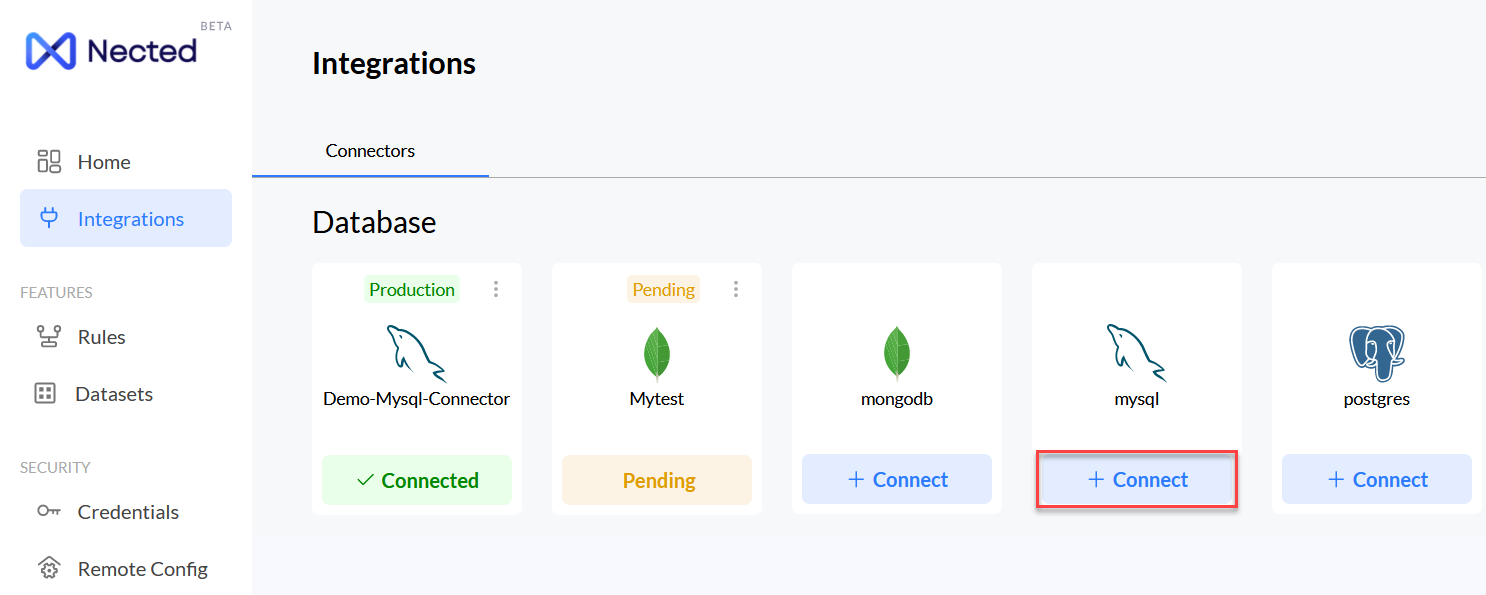This screenshot has height=595, width=1486.
Task: Click the mongodb leaf logo
Action: [x=897, y=353]
